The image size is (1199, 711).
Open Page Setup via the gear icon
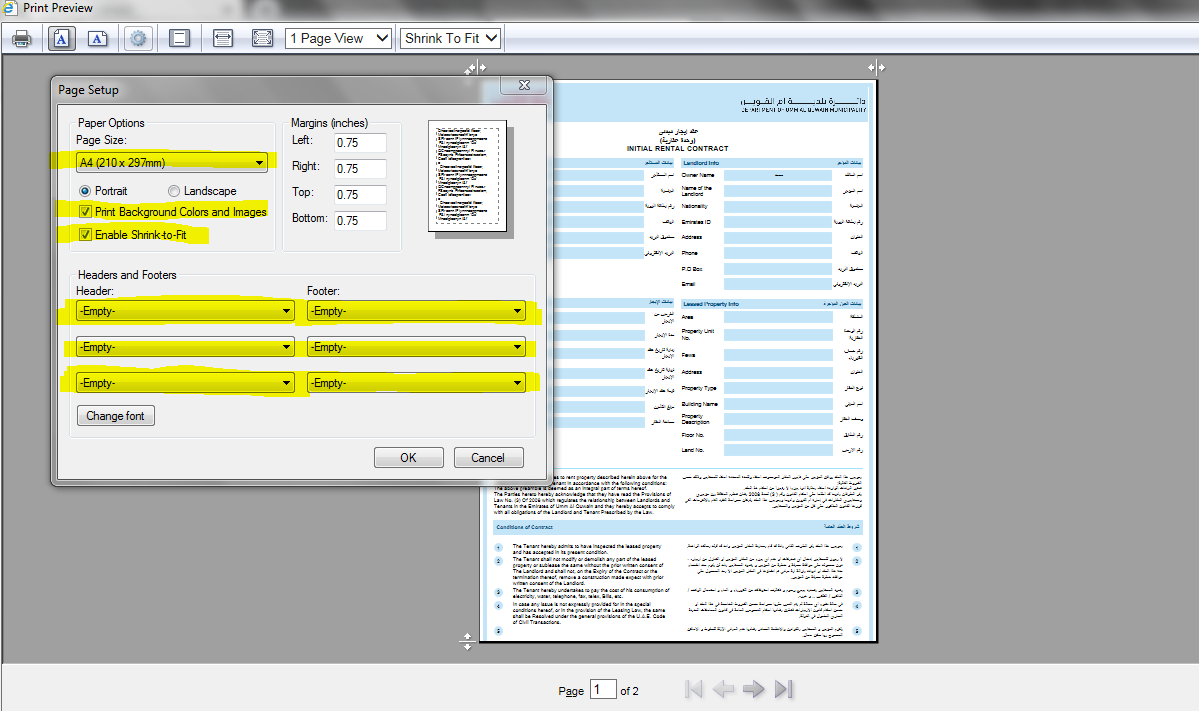138,38
